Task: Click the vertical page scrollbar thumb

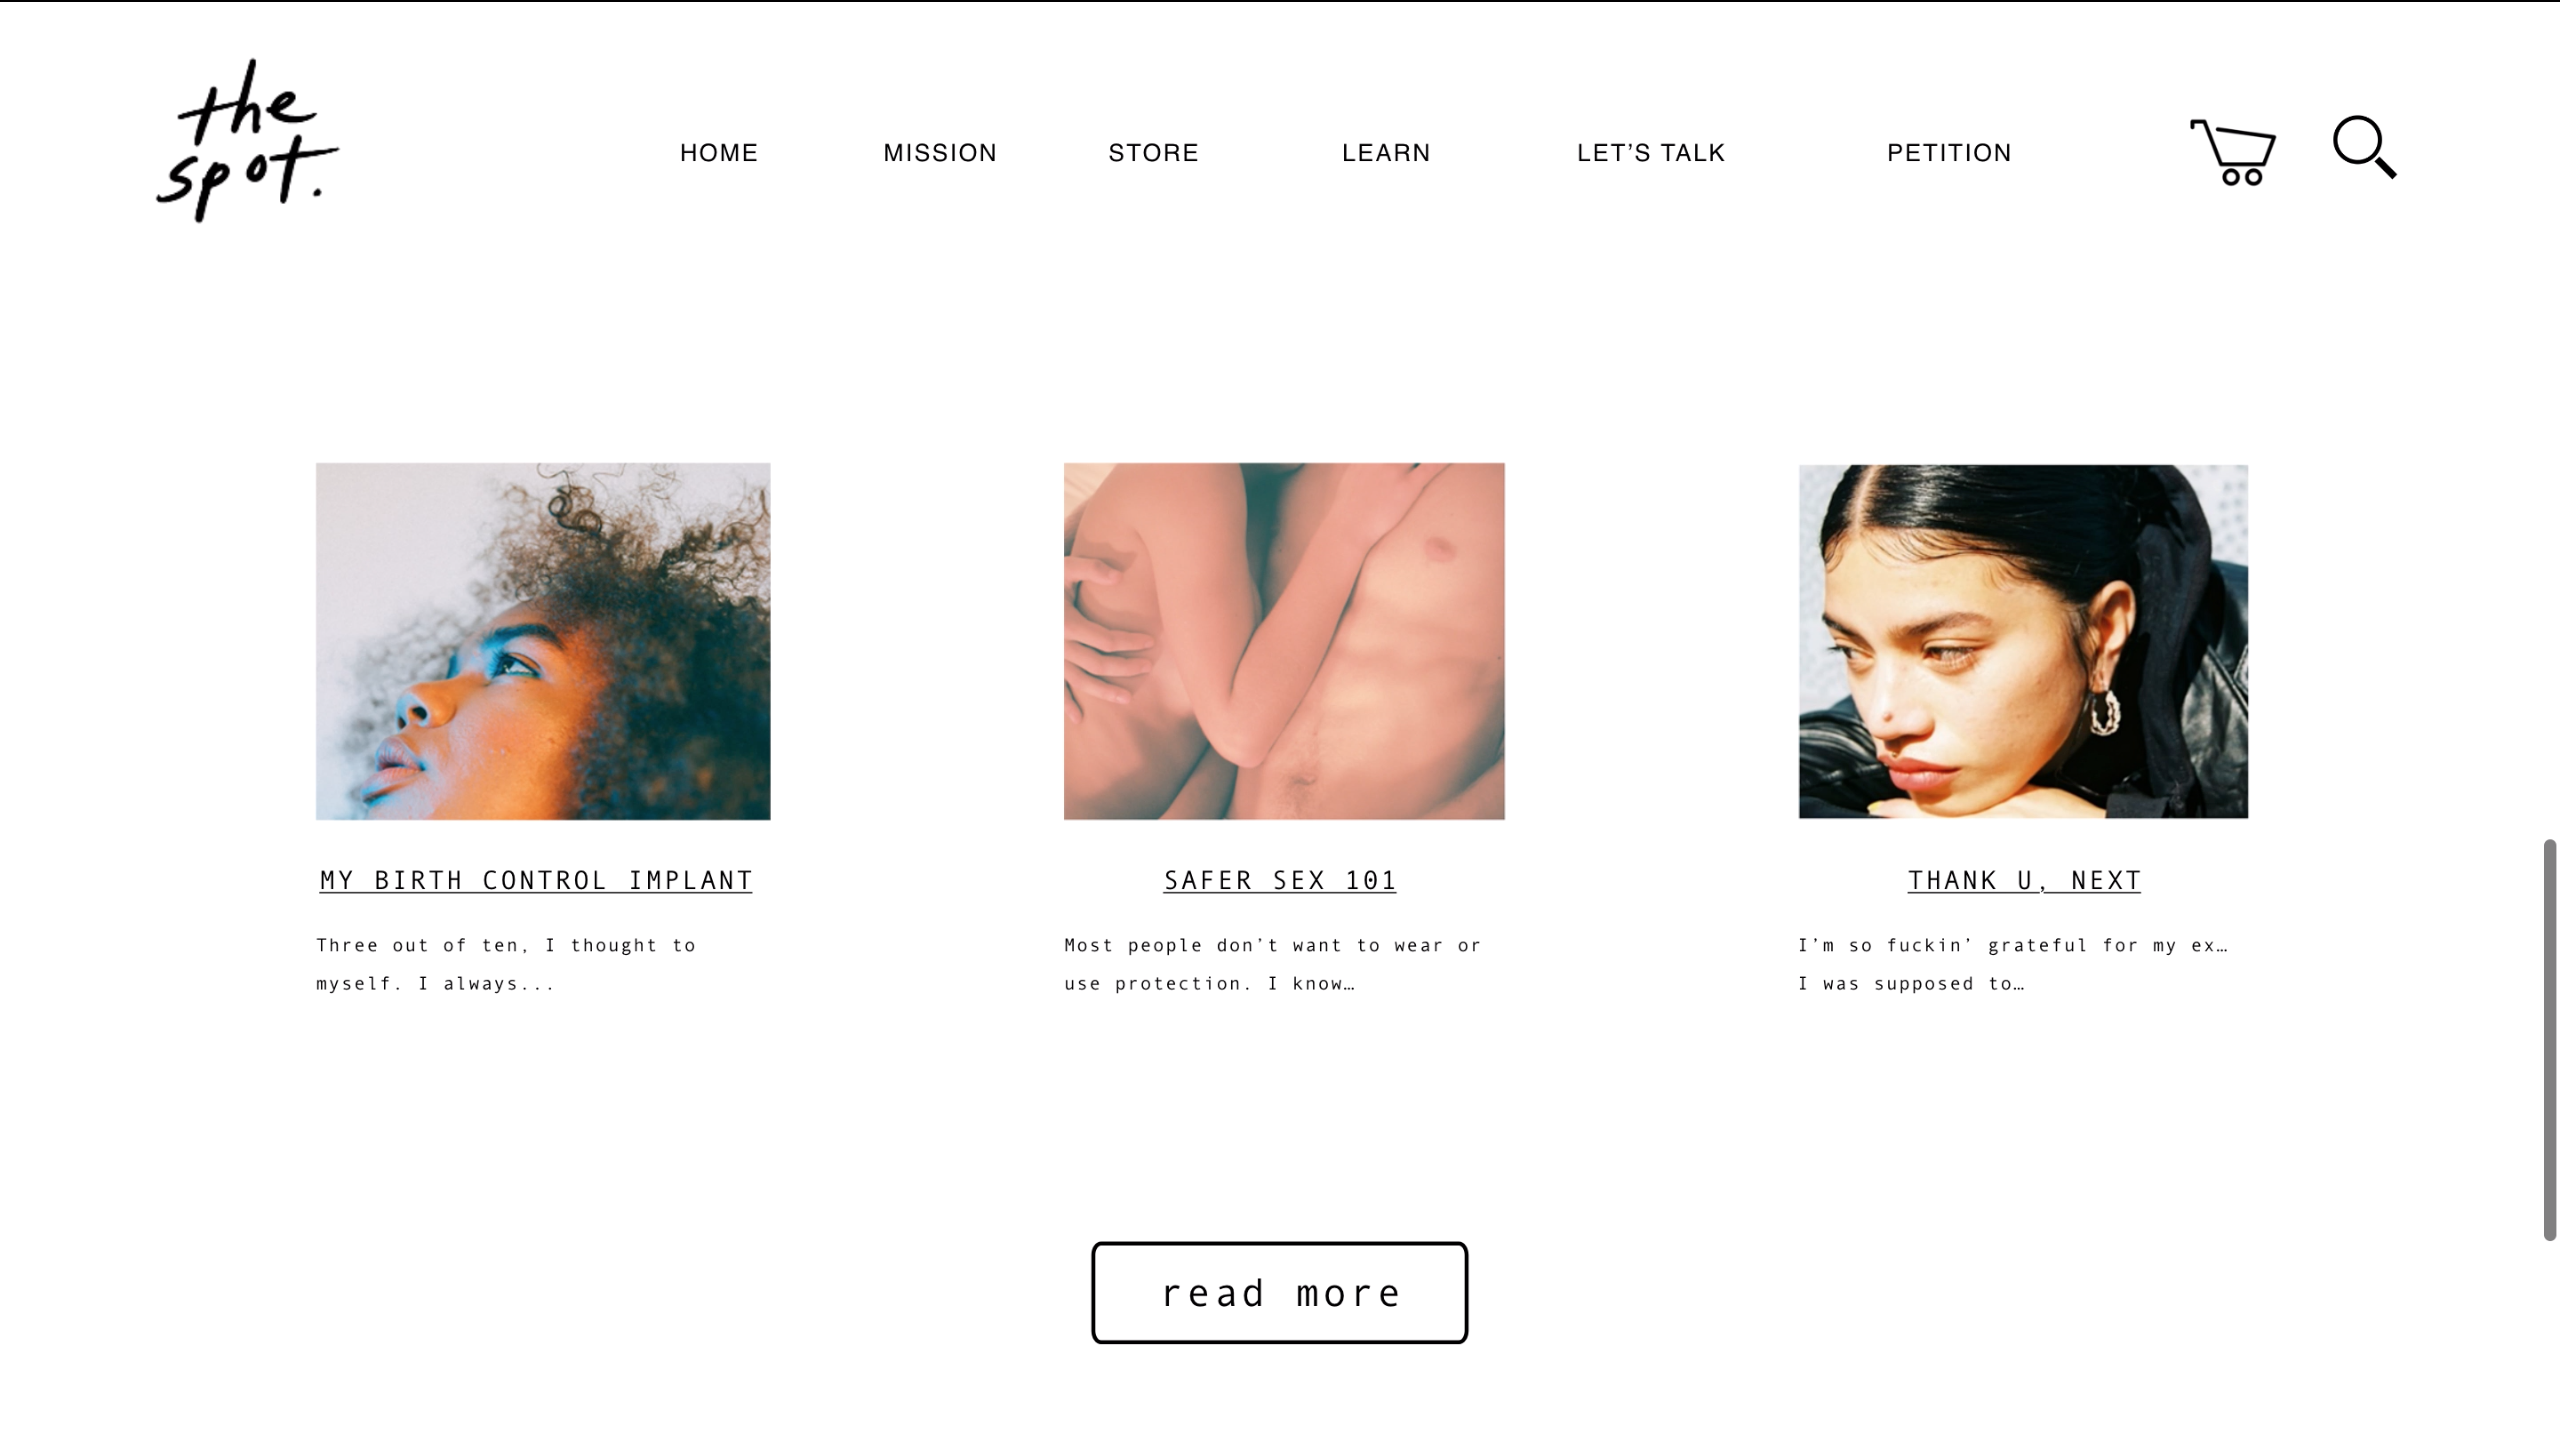Action: [2550, 1040]
